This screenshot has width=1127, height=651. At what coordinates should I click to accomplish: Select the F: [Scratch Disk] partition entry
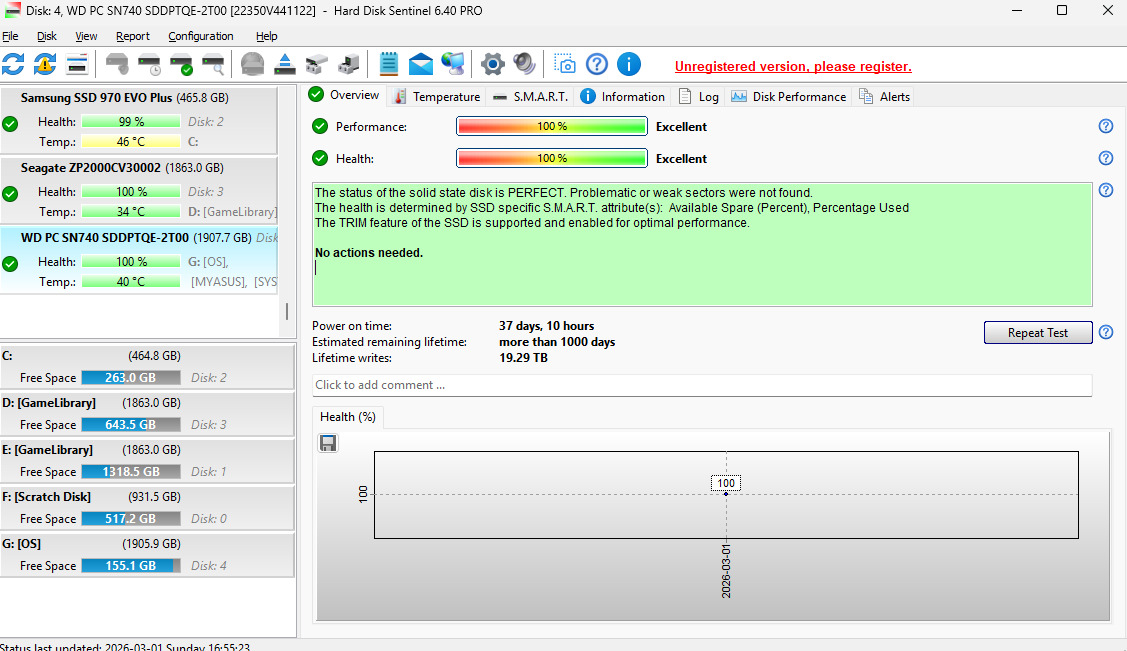[x=147, y=507]
